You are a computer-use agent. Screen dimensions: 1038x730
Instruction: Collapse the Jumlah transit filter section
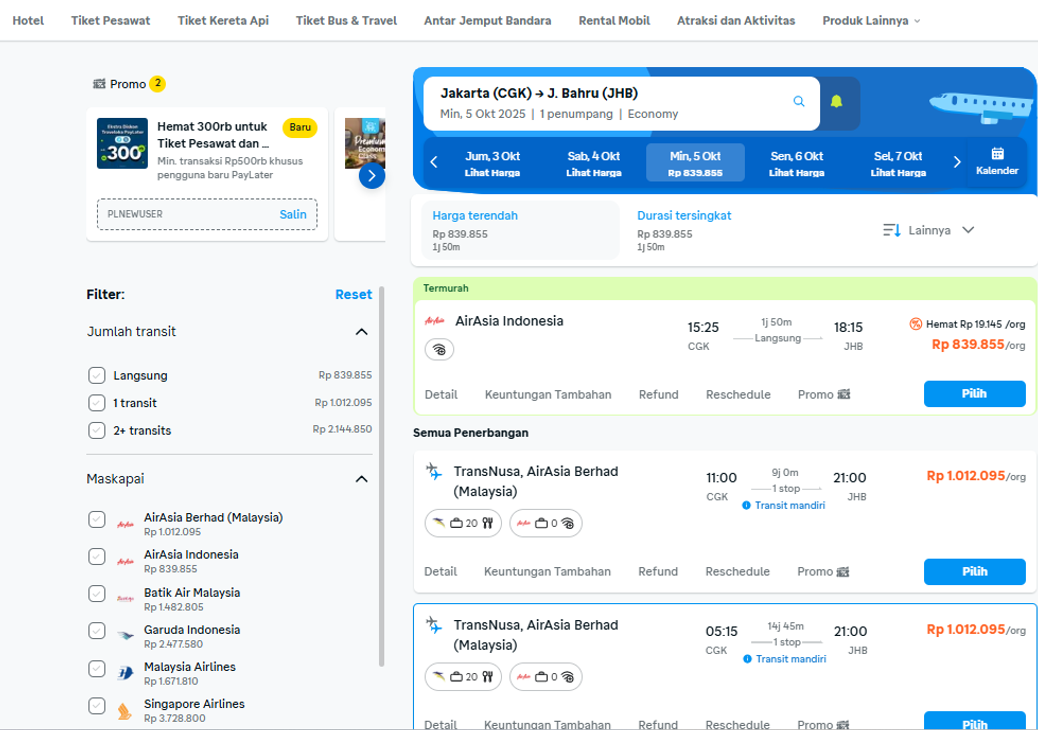pyautogui.click(x=362, y=332)
